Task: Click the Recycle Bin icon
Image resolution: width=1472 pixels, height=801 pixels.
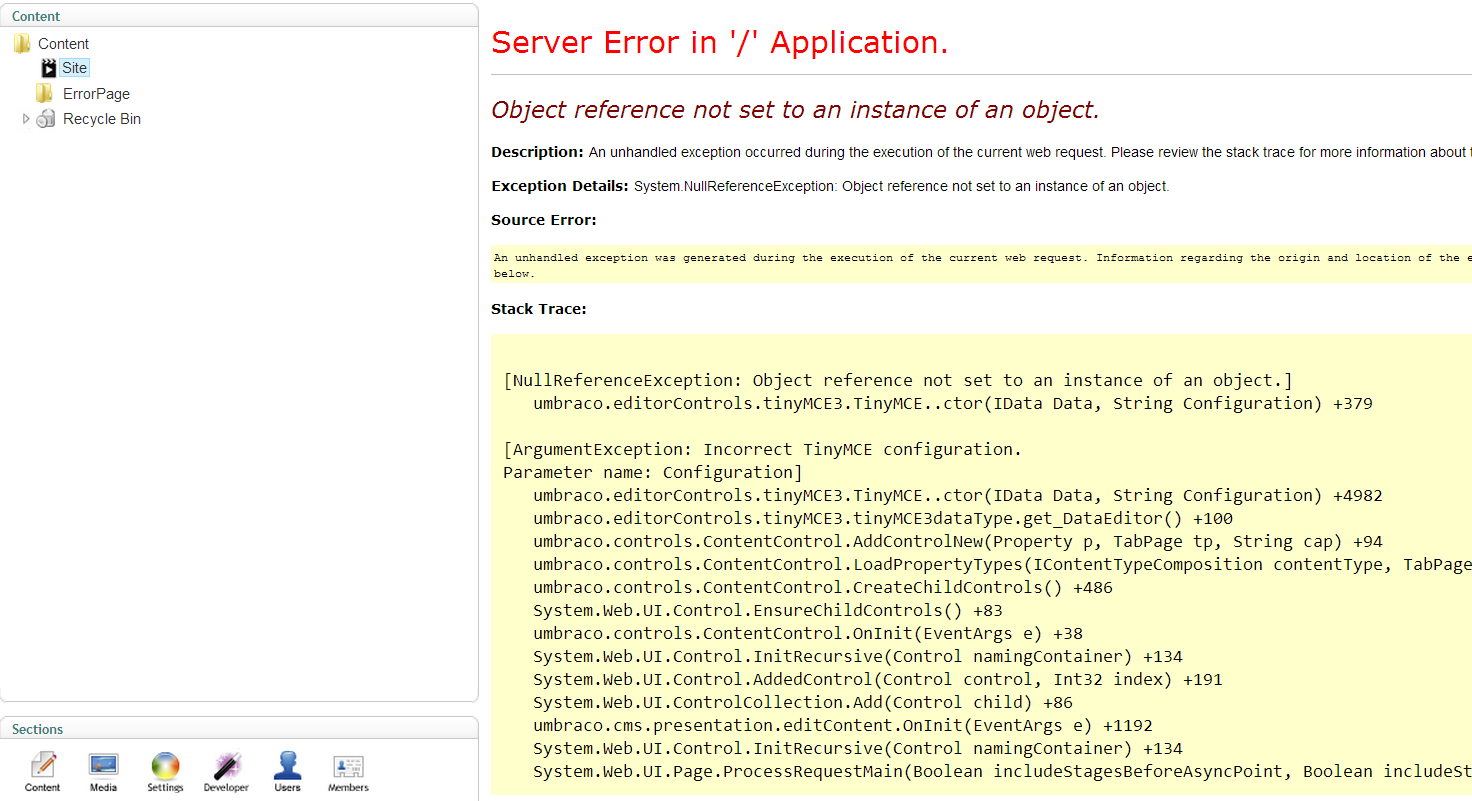Action: coord(45,119)
